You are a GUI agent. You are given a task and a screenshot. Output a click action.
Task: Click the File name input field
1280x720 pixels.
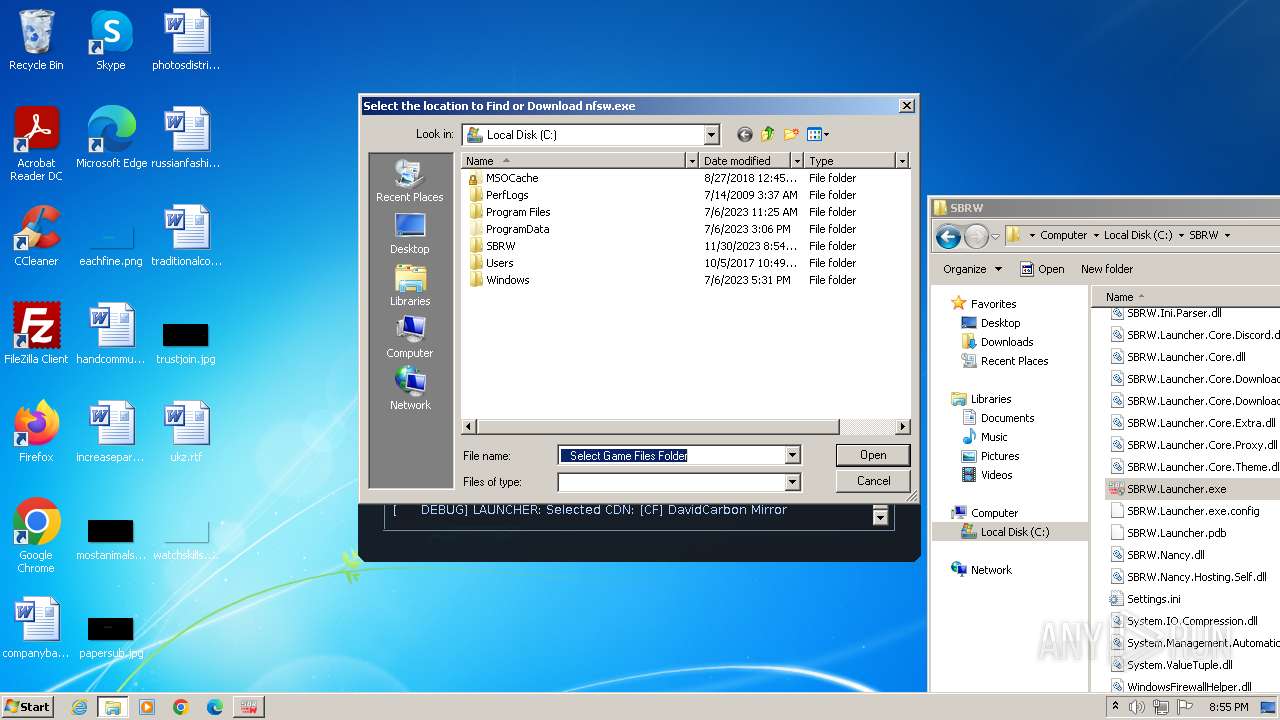point(671,455)
